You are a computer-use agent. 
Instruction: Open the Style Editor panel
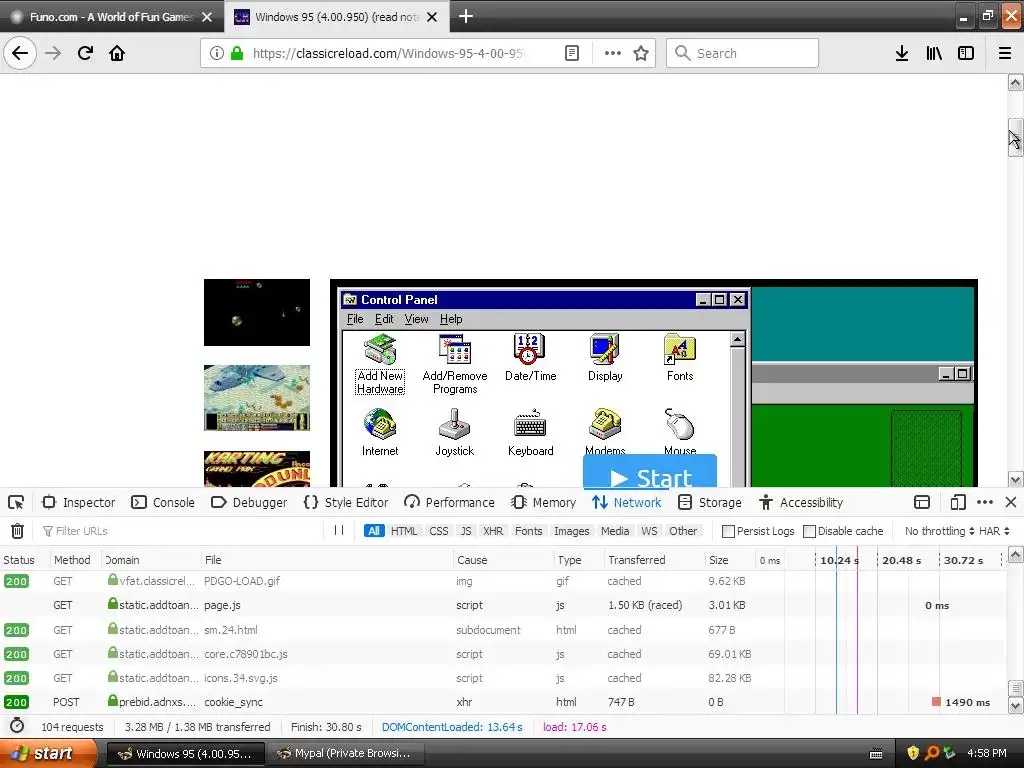346,502
